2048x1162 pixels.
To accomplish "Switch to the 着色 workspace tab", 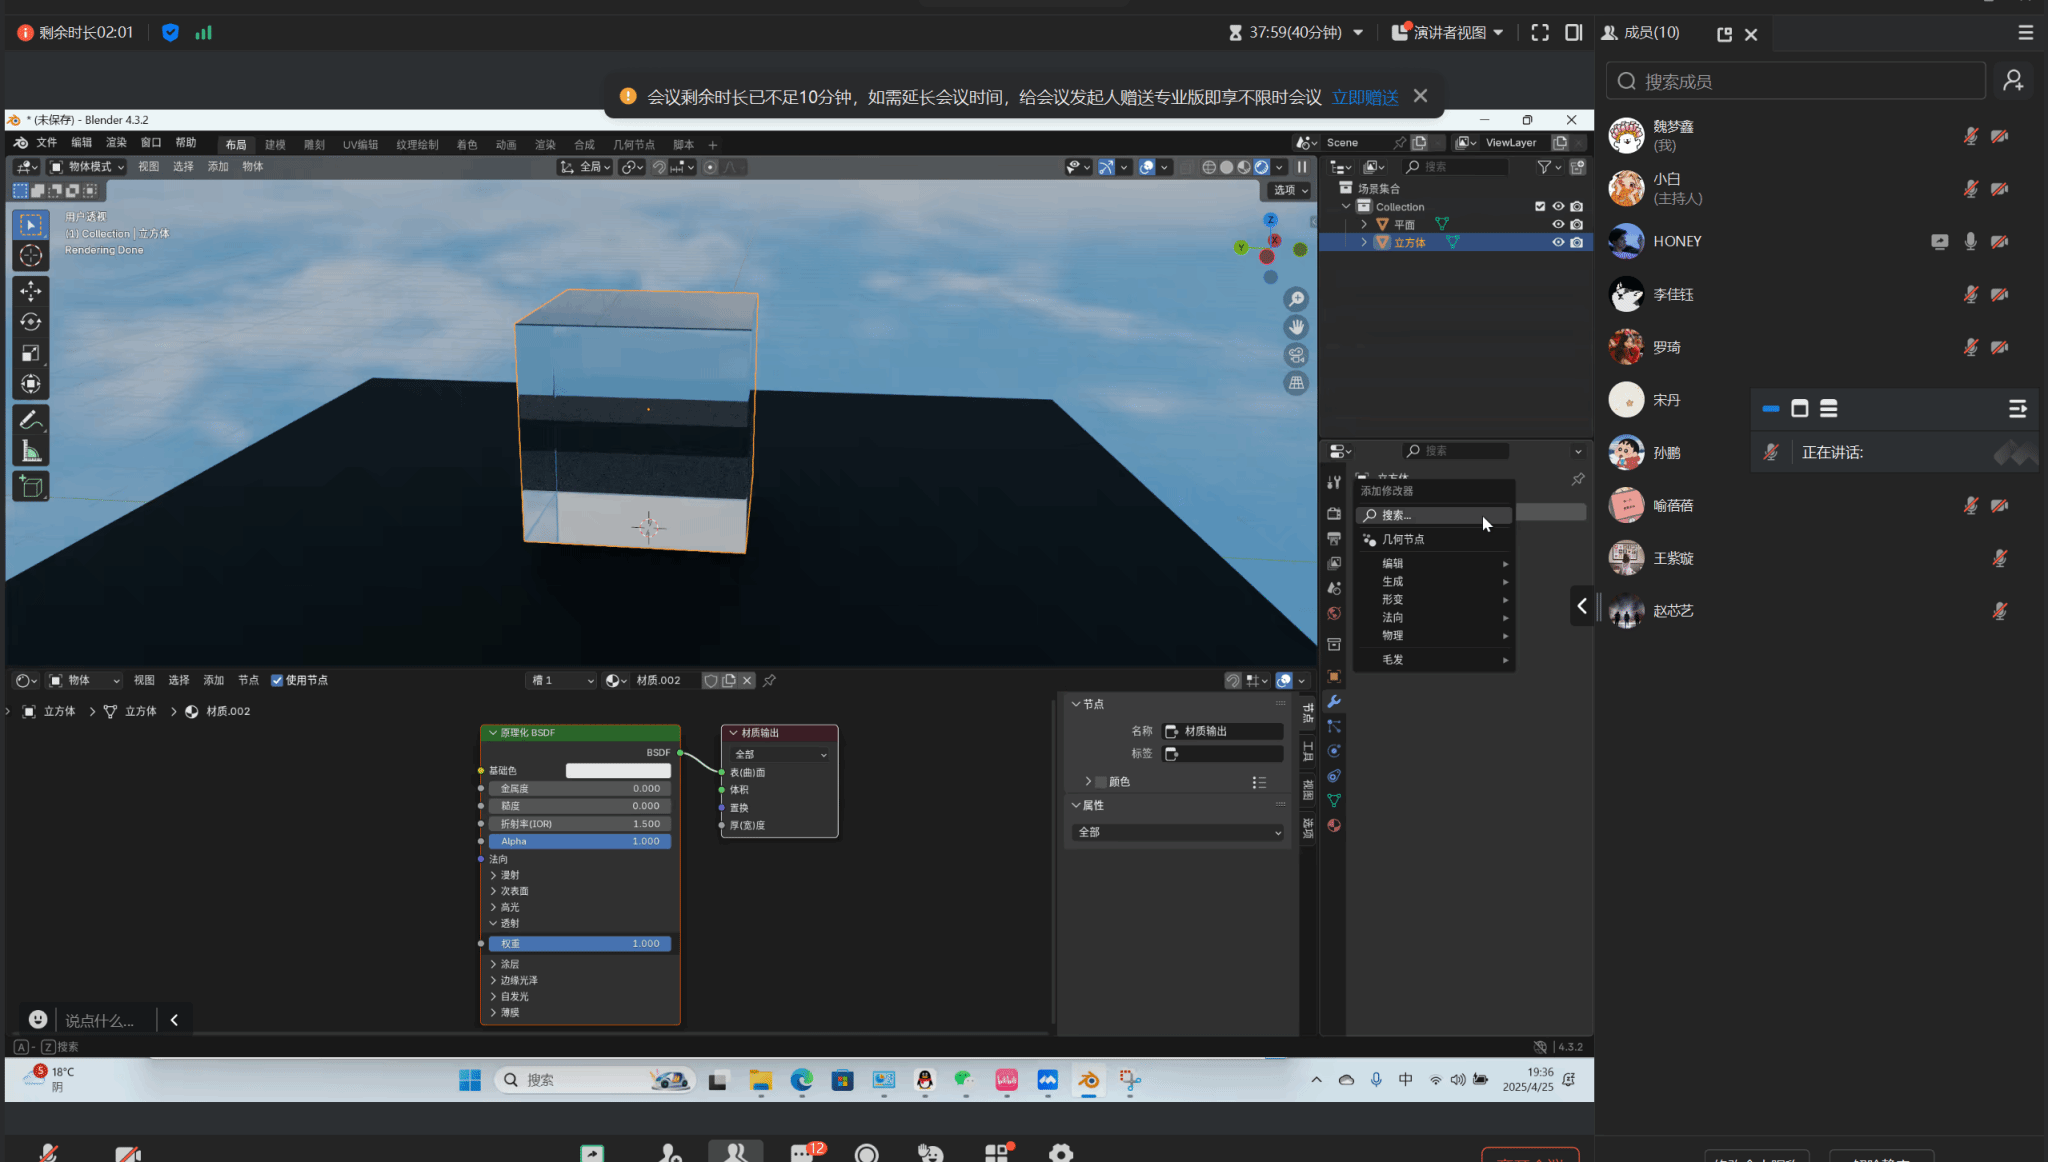I will coord(467,145).
